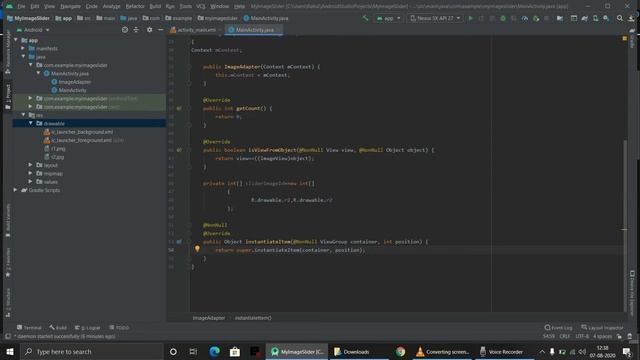
Task: Click Scroll from Source target icon
Action: [x=125, y=30]
